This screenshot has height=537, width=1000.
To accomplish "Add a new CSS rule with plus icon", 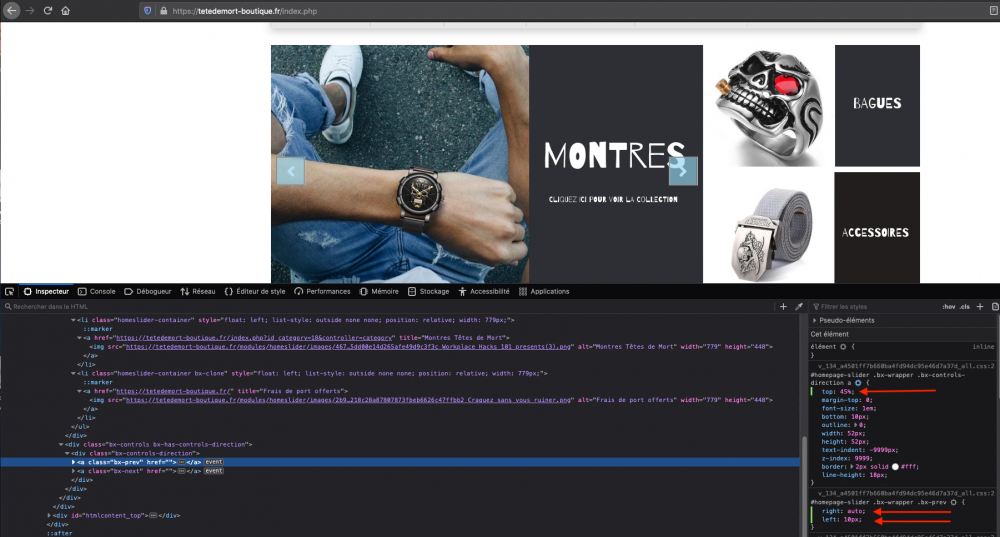I will click(980, 307).
